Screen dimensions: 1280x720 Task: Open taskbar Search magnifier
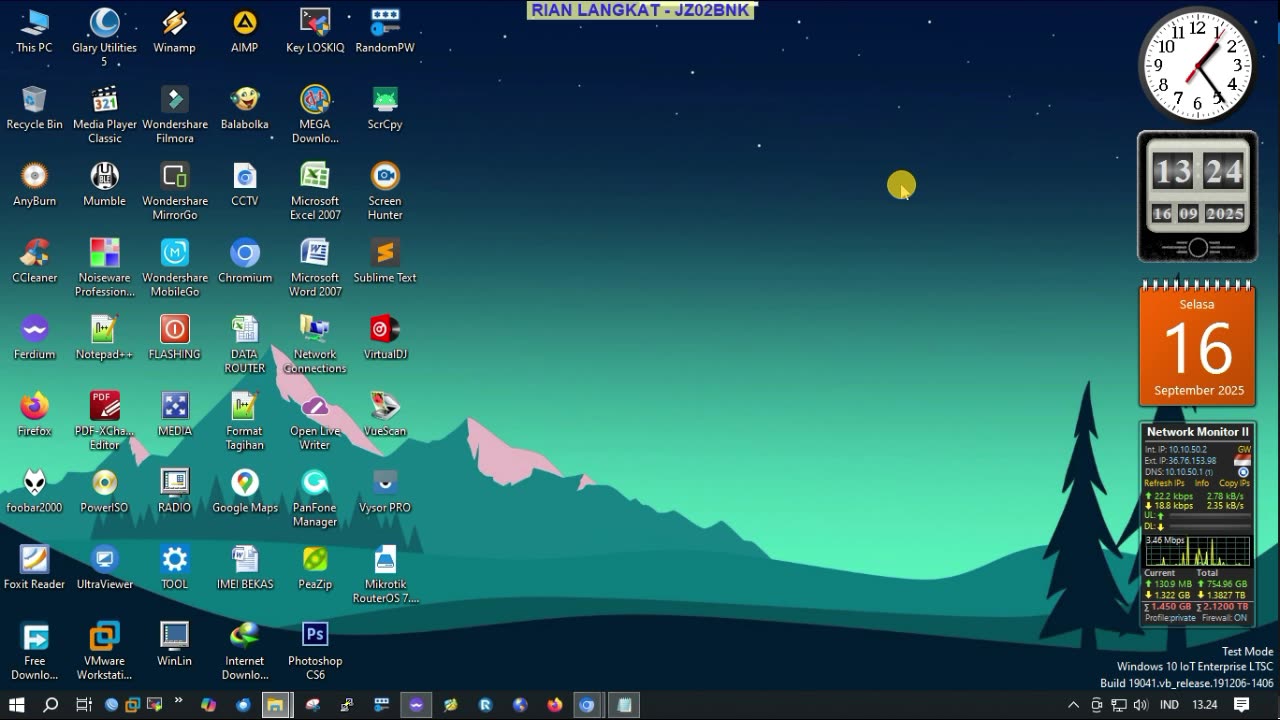(51, 705)
